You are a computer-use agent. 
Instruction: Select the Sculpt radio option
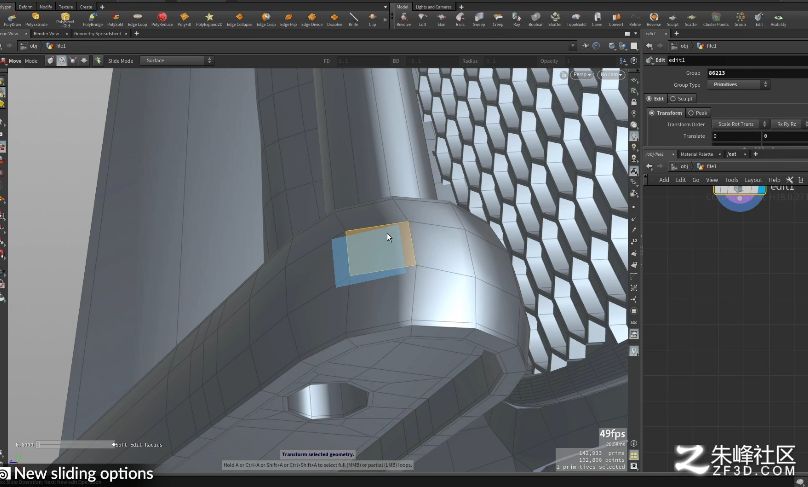(x=683, y=98)
